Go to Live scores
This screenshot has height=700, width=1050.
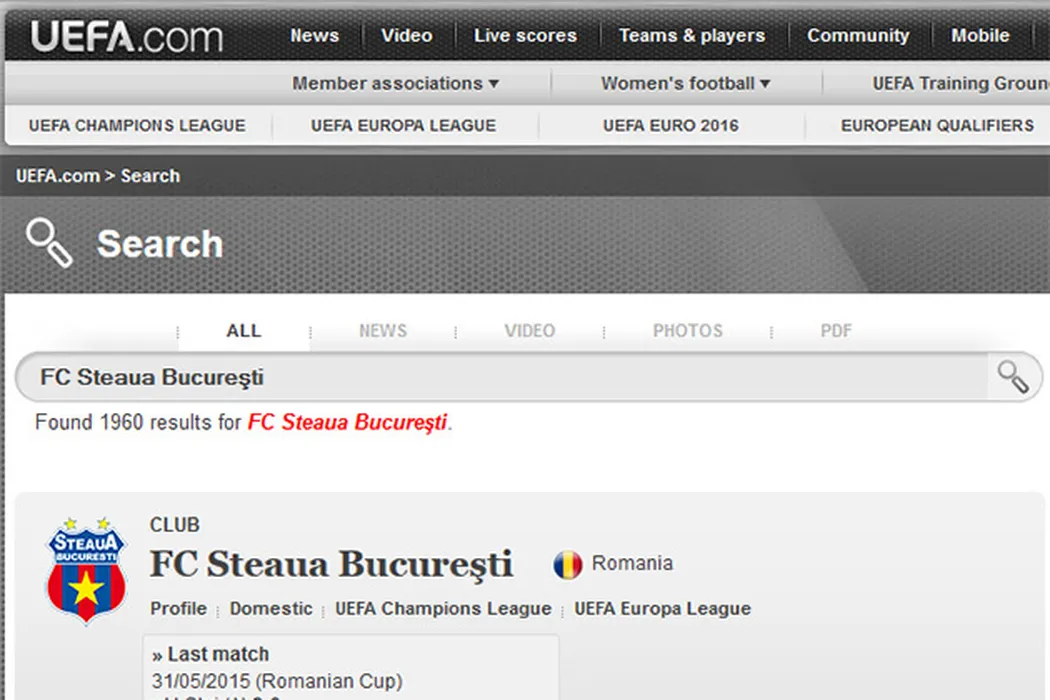525,36
